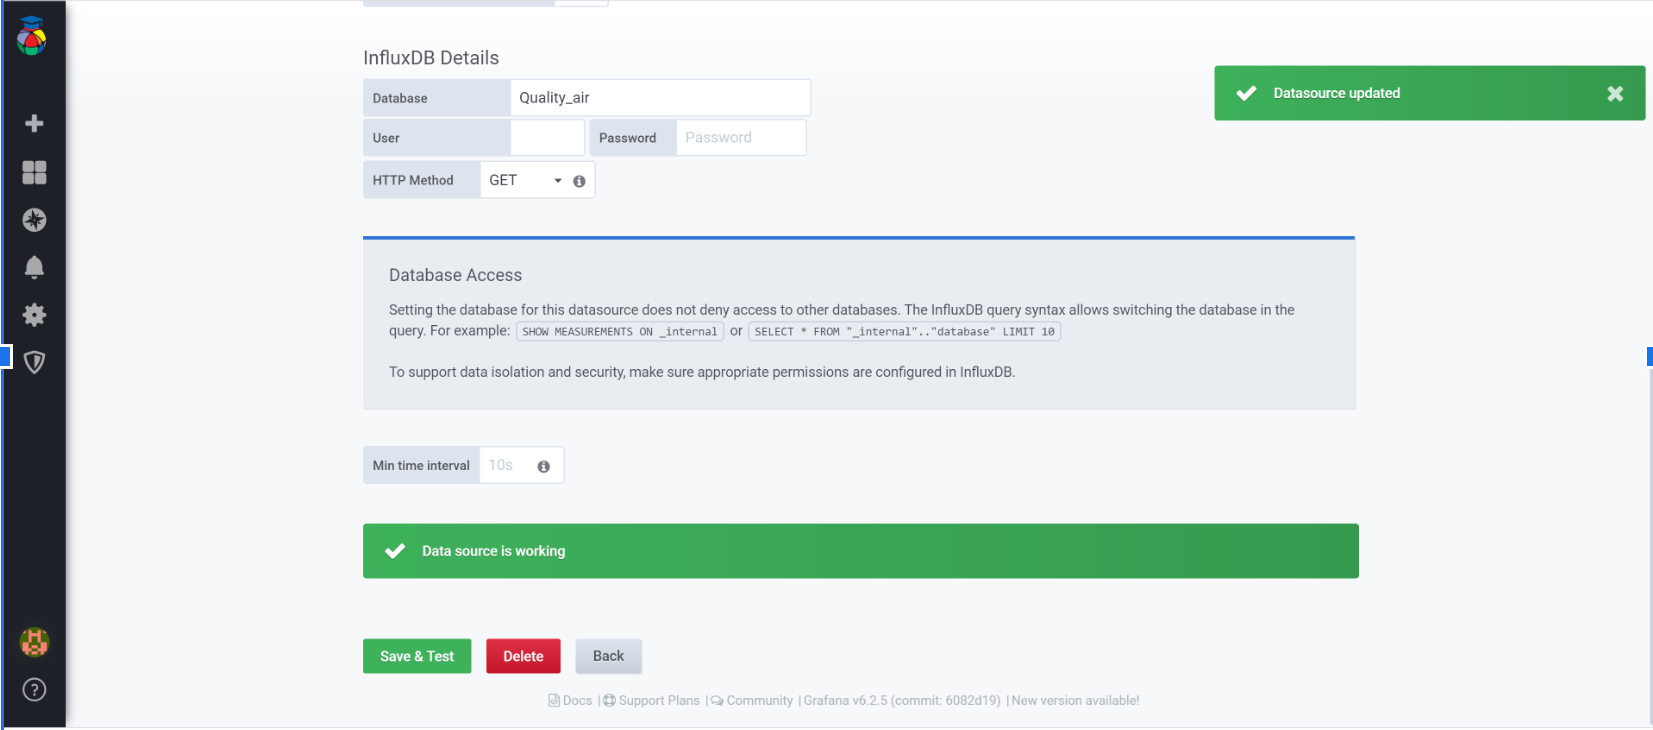
Task: Click the InfluxDB Details heading
Action: (431, 58)
